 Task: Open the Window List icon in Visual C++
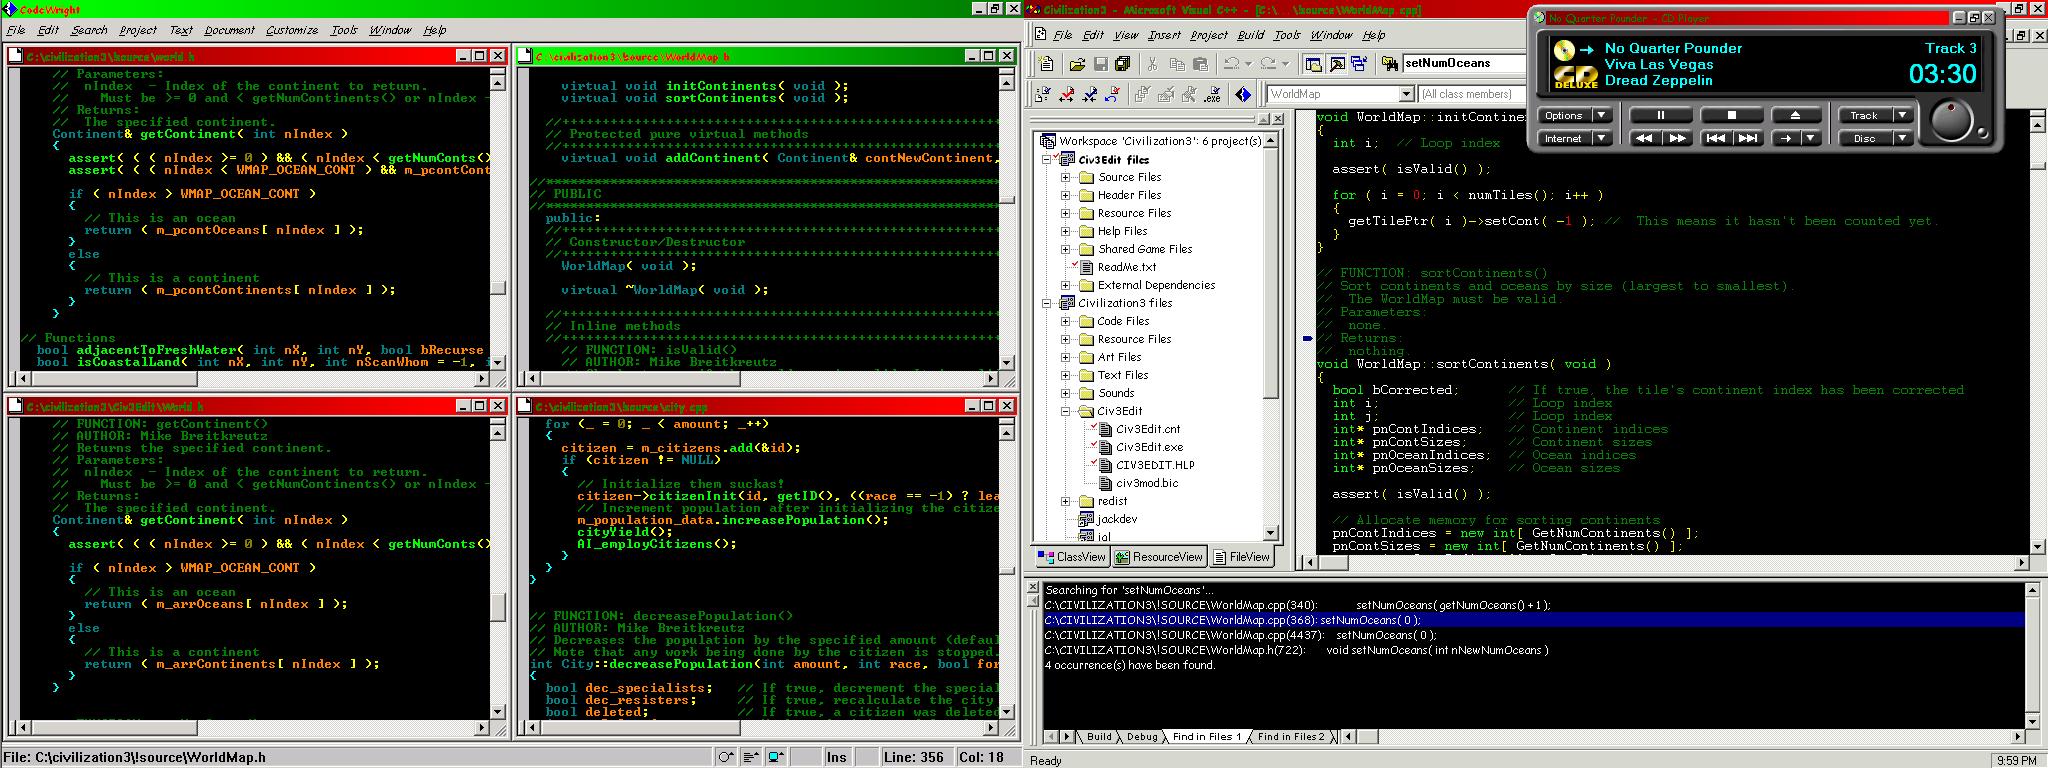coord(1359,64)
